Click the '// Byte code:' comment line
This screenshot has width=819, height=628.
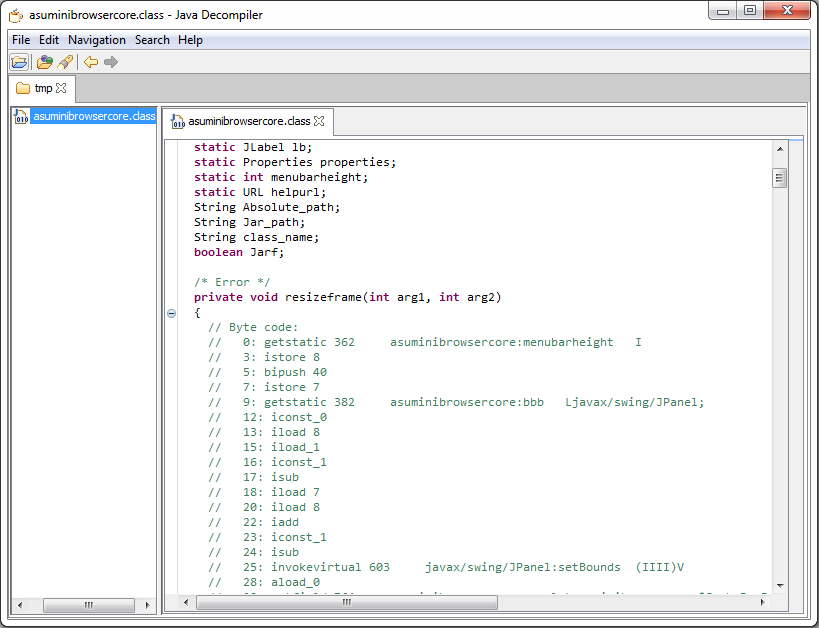(253, 328)
